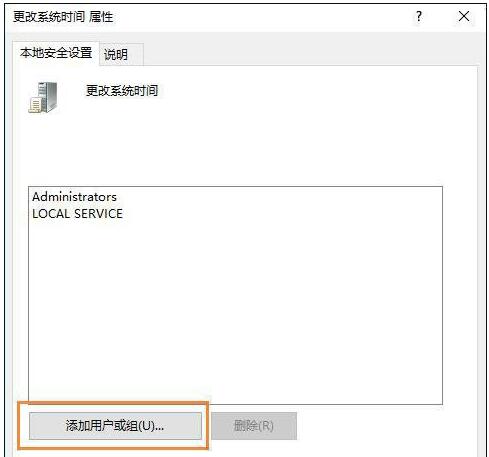The image size is (489, 457).
Task: Click the server policy icon
Action: pyautogui.click(x=43, y=97)
